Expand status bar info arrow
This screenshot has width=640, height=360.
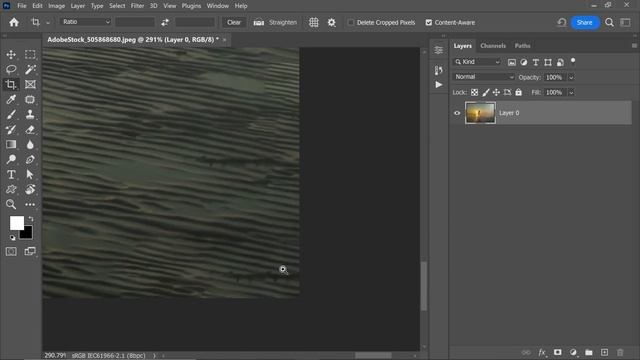(155, 356)
